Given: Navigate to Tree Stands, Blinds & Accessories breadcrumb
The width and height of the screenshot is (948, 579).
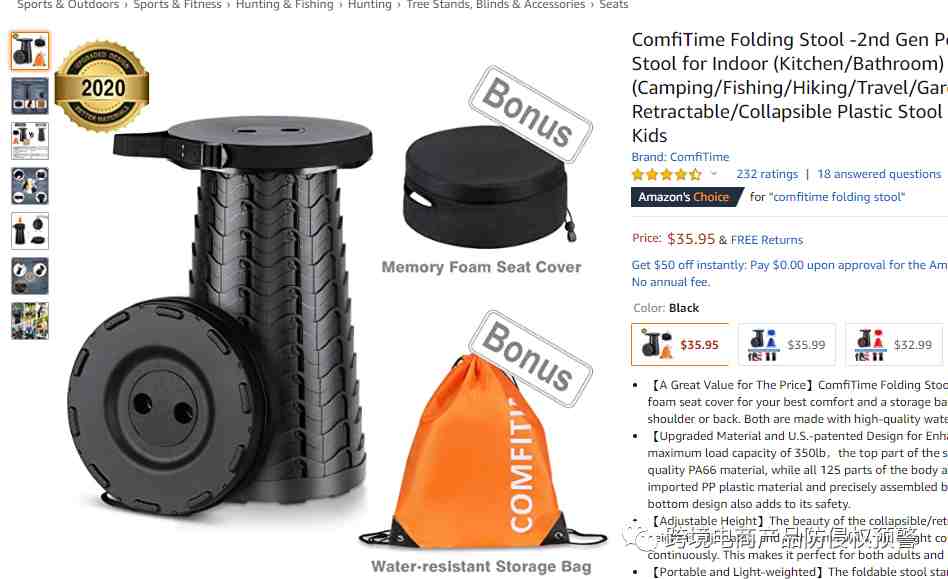Looking at the screenshot, I should (496, 5).
